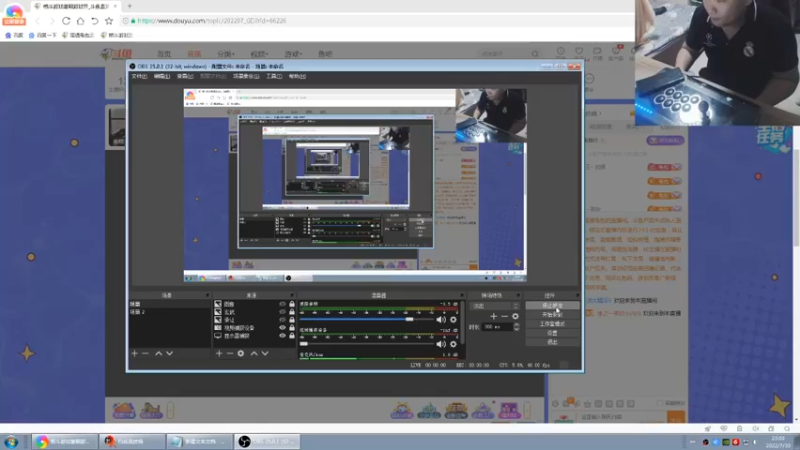Screen dimensions: 800x450
Task: Toggle visibility eye of 视频捕获设备 source
Action: coord(282,328)
